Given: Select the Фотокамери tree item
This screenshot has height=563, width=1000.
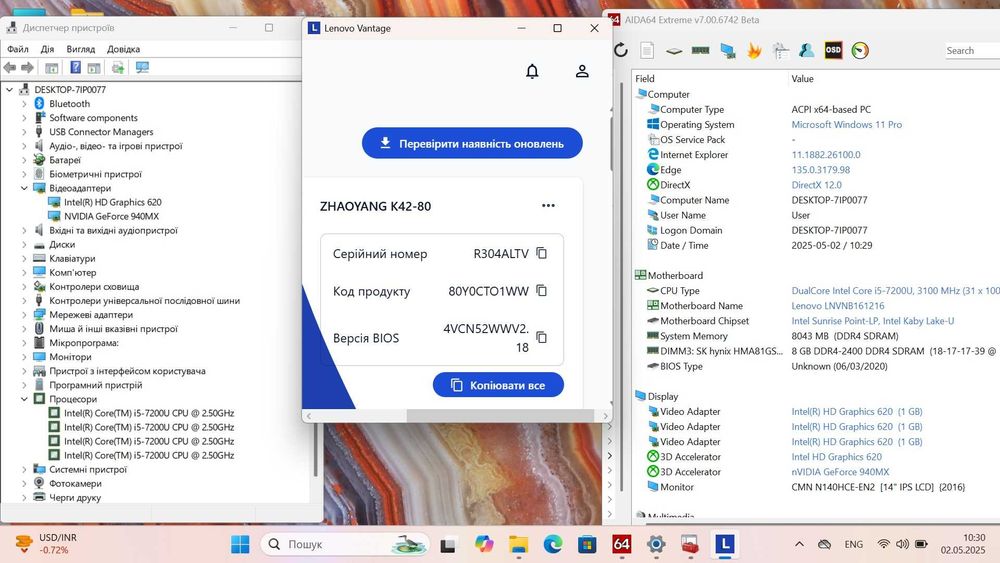Looking at the screenshot, I should coord(75,483).
